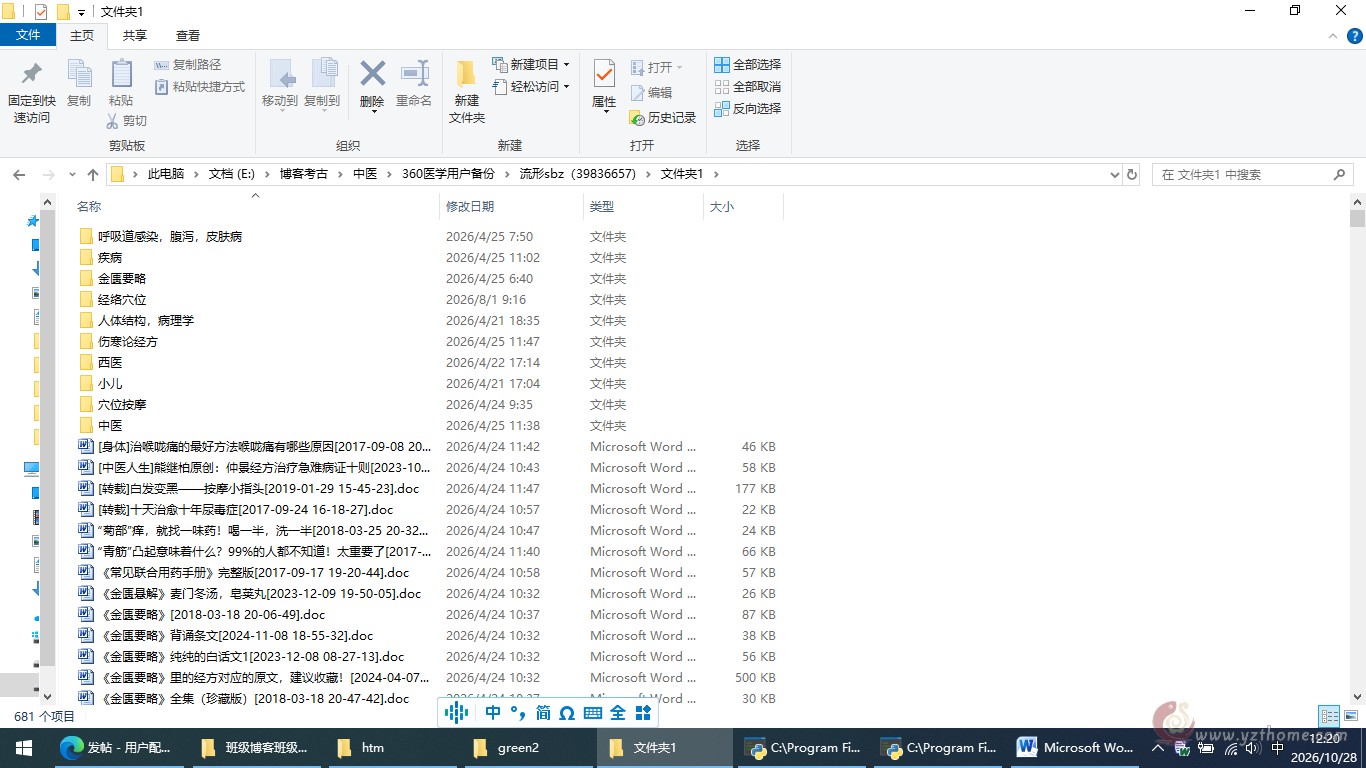Refresh the current folder view
1366x768 pixels.
pos(1132,174)
